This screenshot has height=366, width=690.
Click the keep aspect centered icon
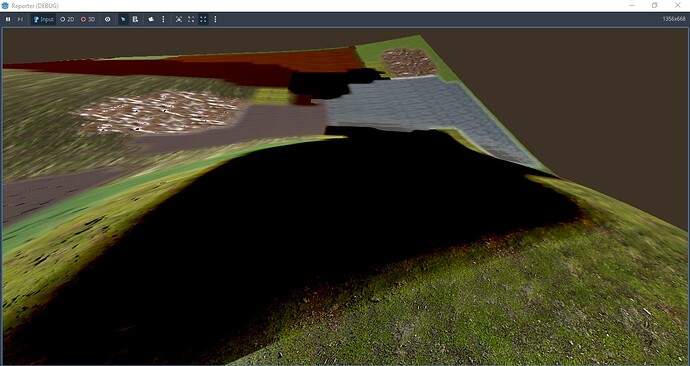[179, 19]
